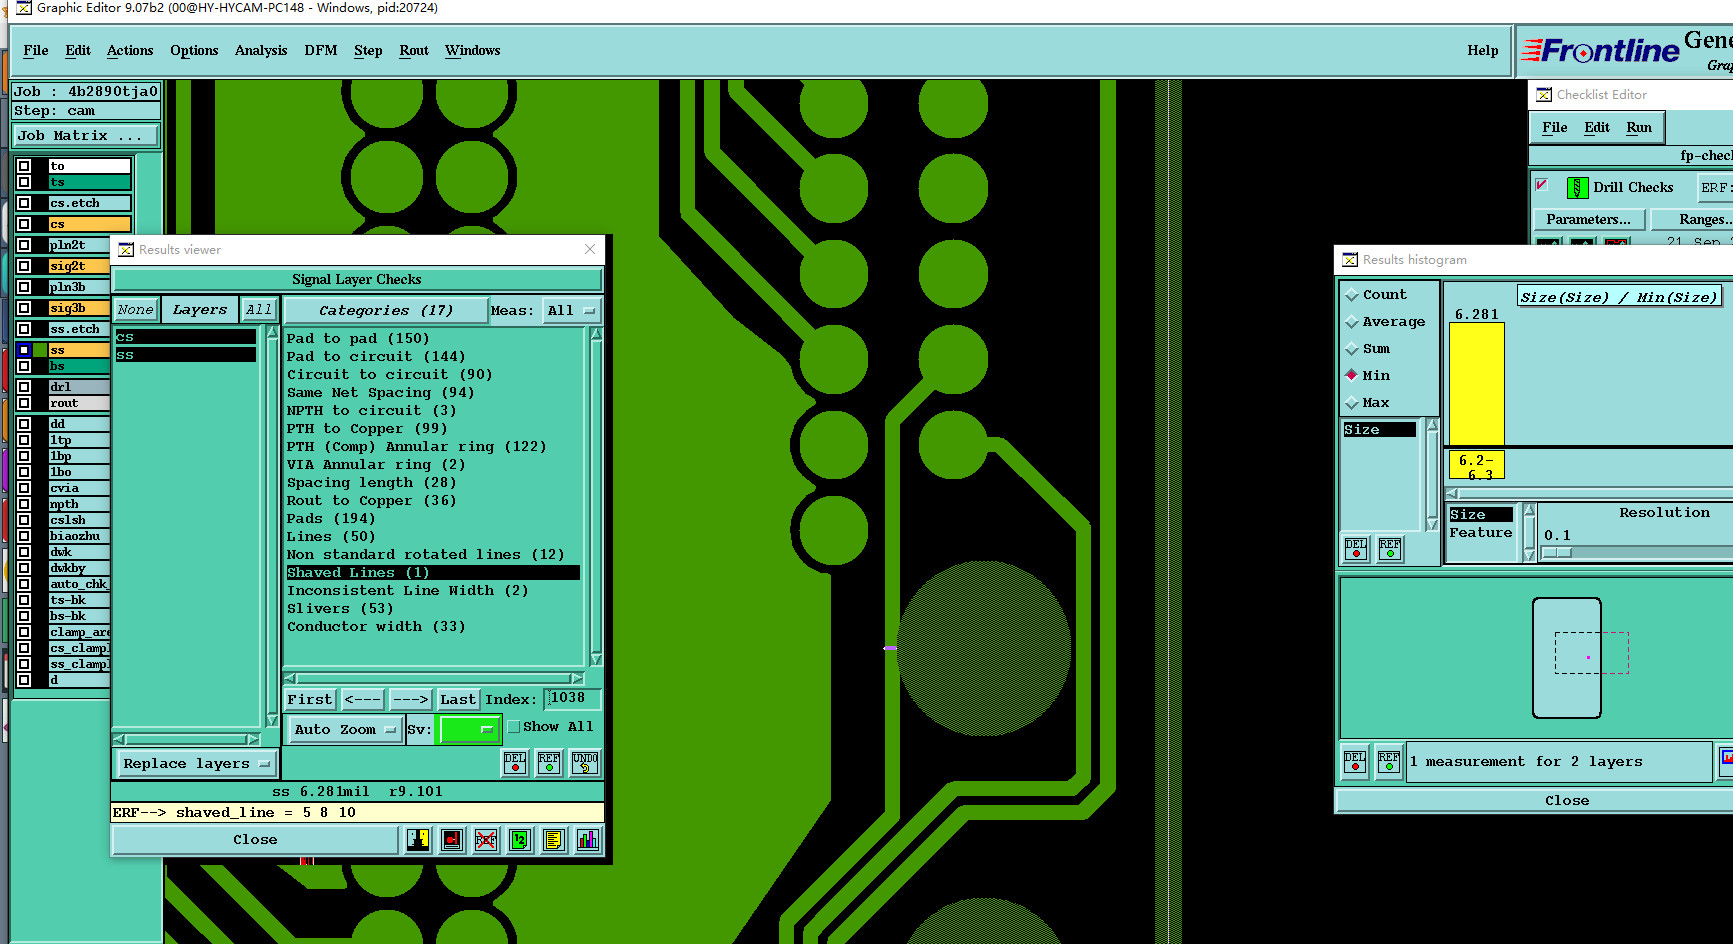The width and height of the screenshot is (1733, 944).
Task: Click REF icon beside measurement status in histogram
Action: [1389, 762]
